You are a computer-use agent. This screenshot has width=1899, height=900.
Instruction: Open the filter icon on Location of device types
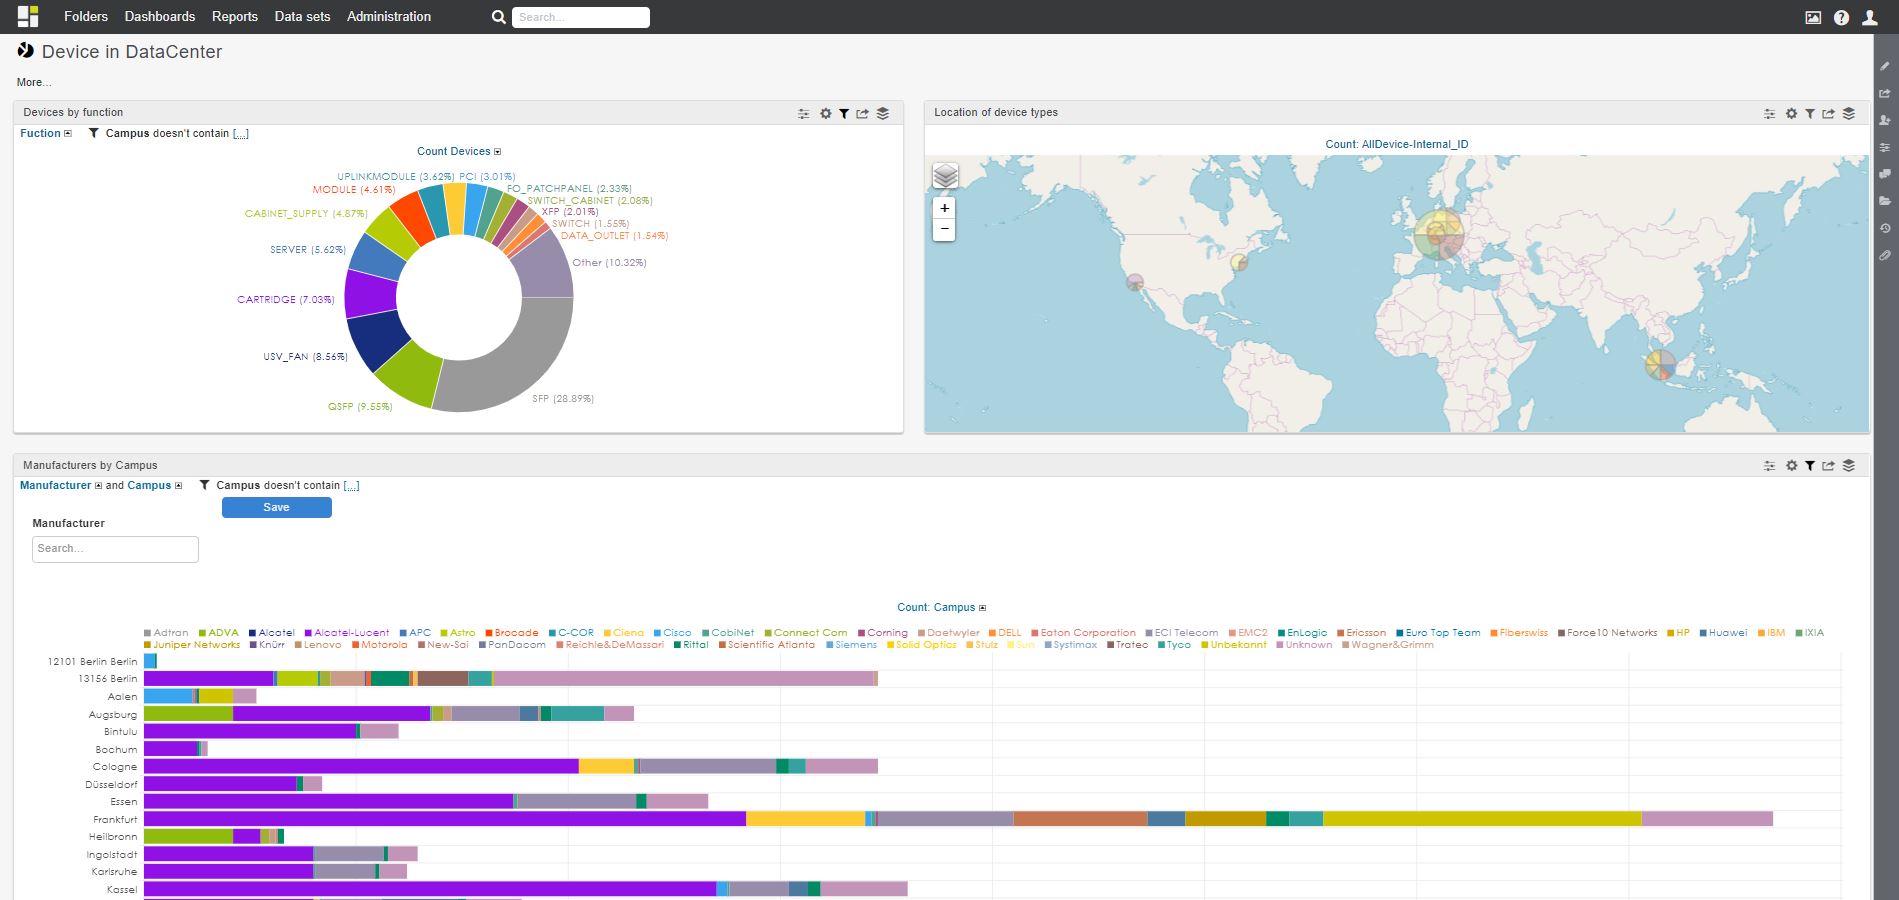pyautogui.click(x=1810, y=113)
